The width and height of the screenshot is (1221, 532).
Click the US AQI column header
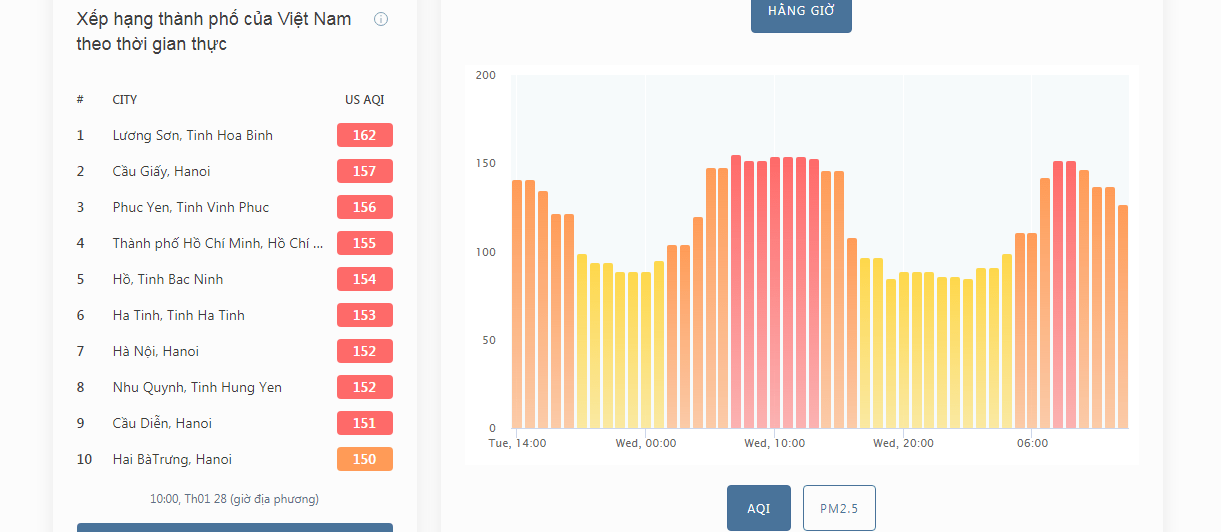[365, 100]
